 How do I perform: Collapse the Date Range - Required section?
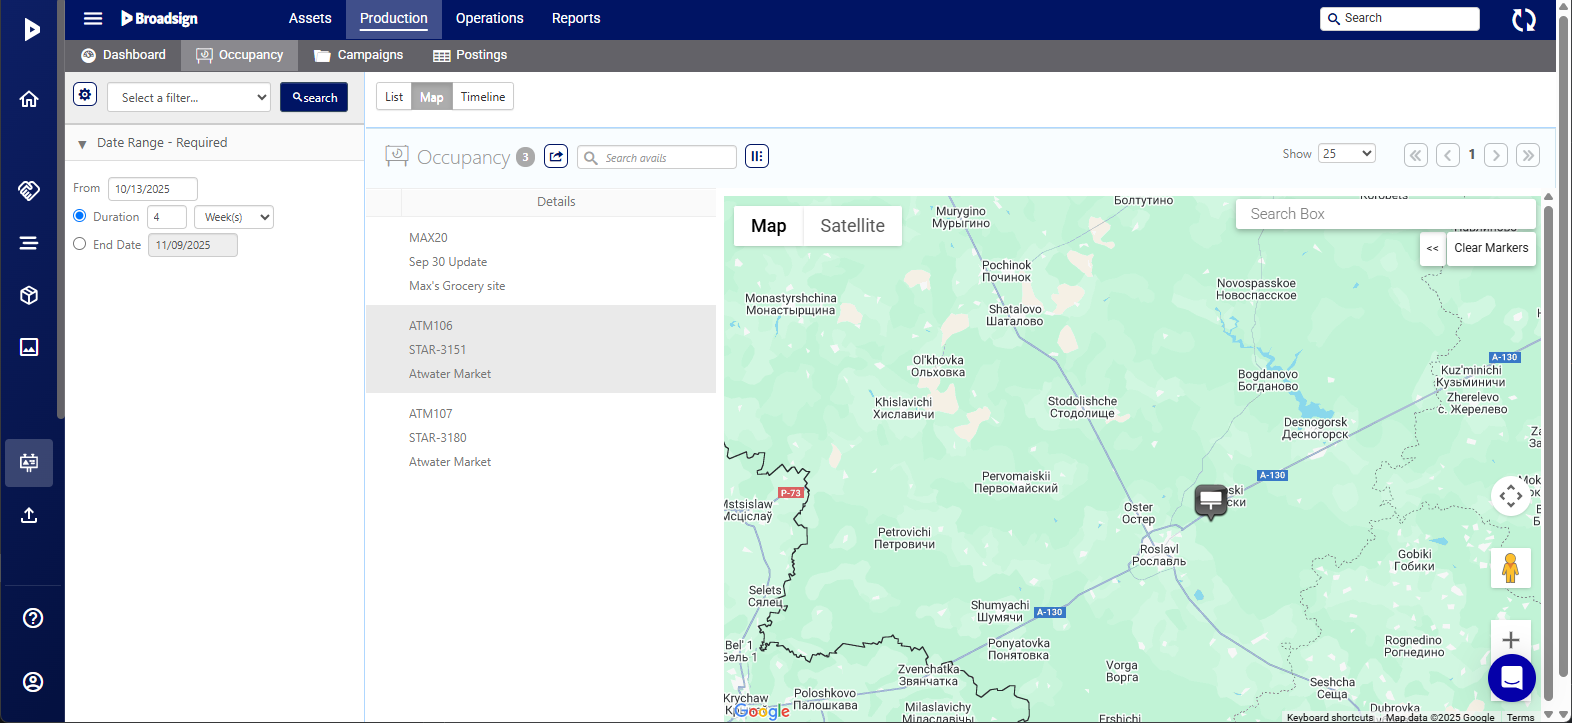pos(82,144)
